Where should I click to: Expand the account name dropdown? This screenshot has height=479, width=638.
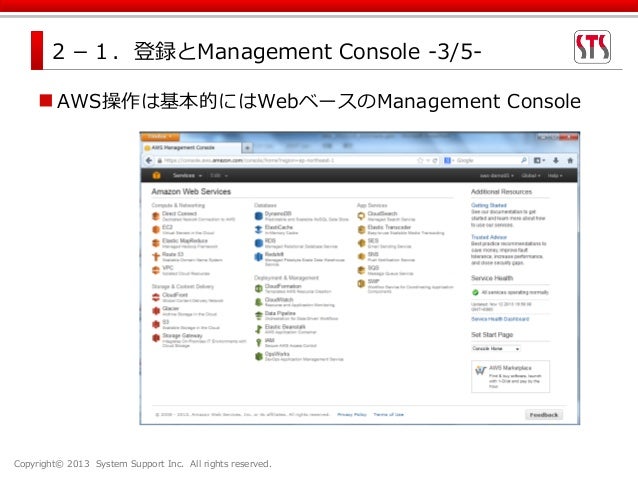496,175
